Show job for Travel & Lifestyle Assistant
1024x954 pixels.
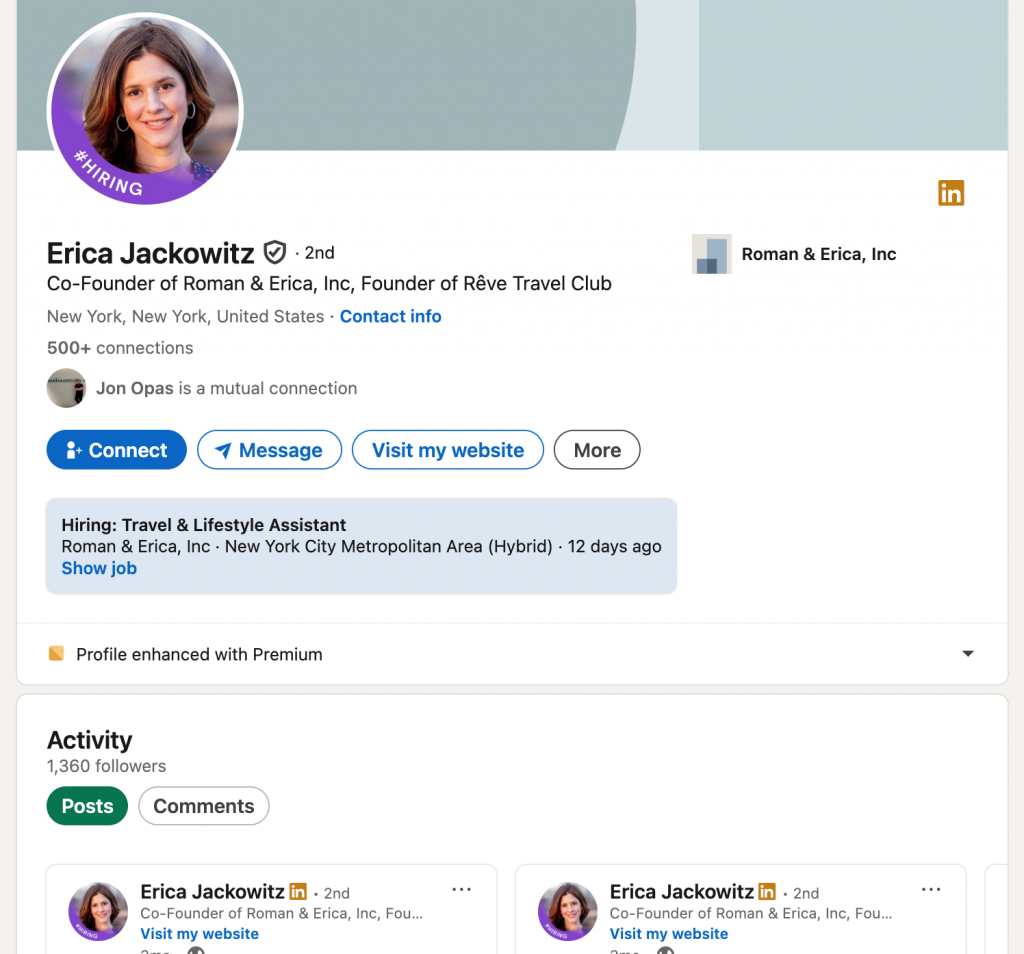tap(98, 568)
